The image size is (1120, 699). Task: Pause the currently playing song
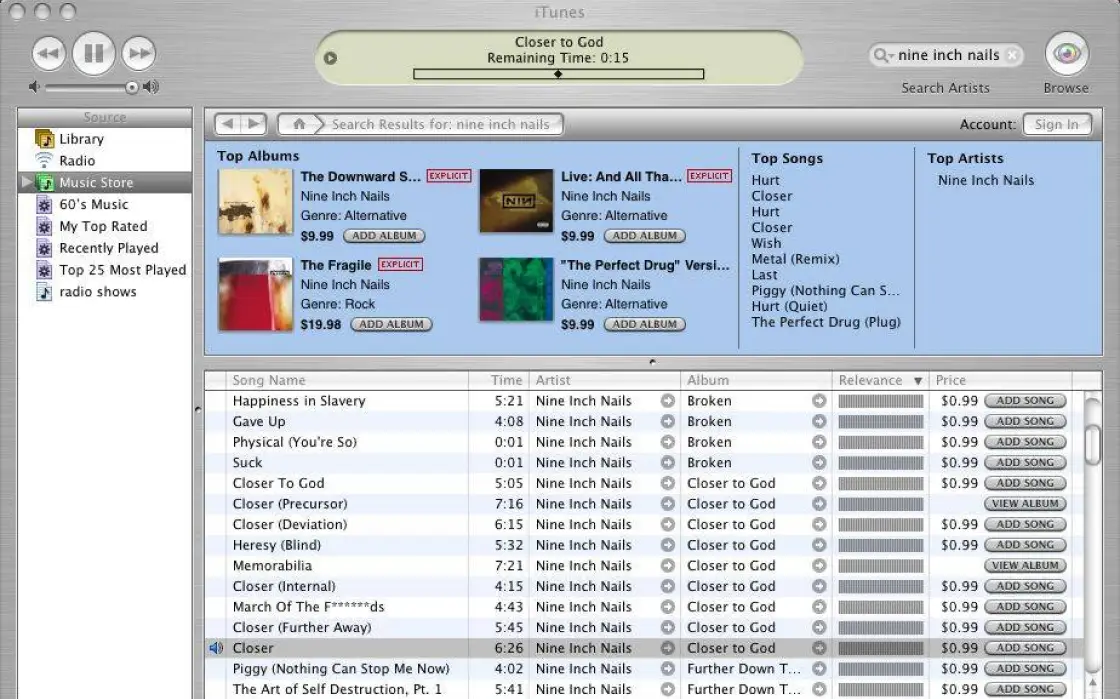click(94, 54)
